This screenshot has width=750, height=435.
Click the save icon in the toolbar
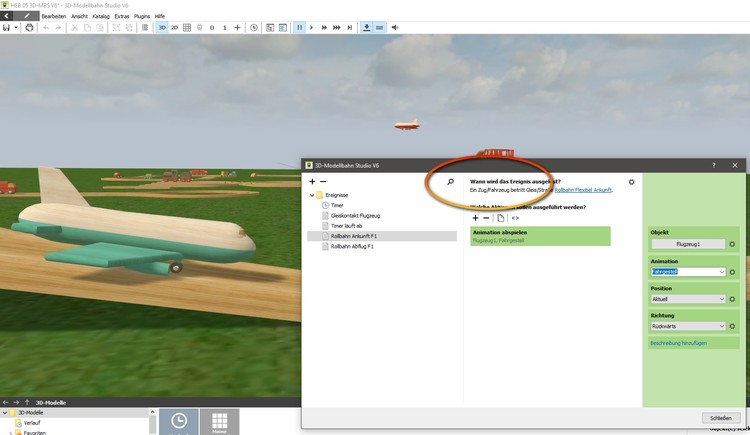click(6, 28)
